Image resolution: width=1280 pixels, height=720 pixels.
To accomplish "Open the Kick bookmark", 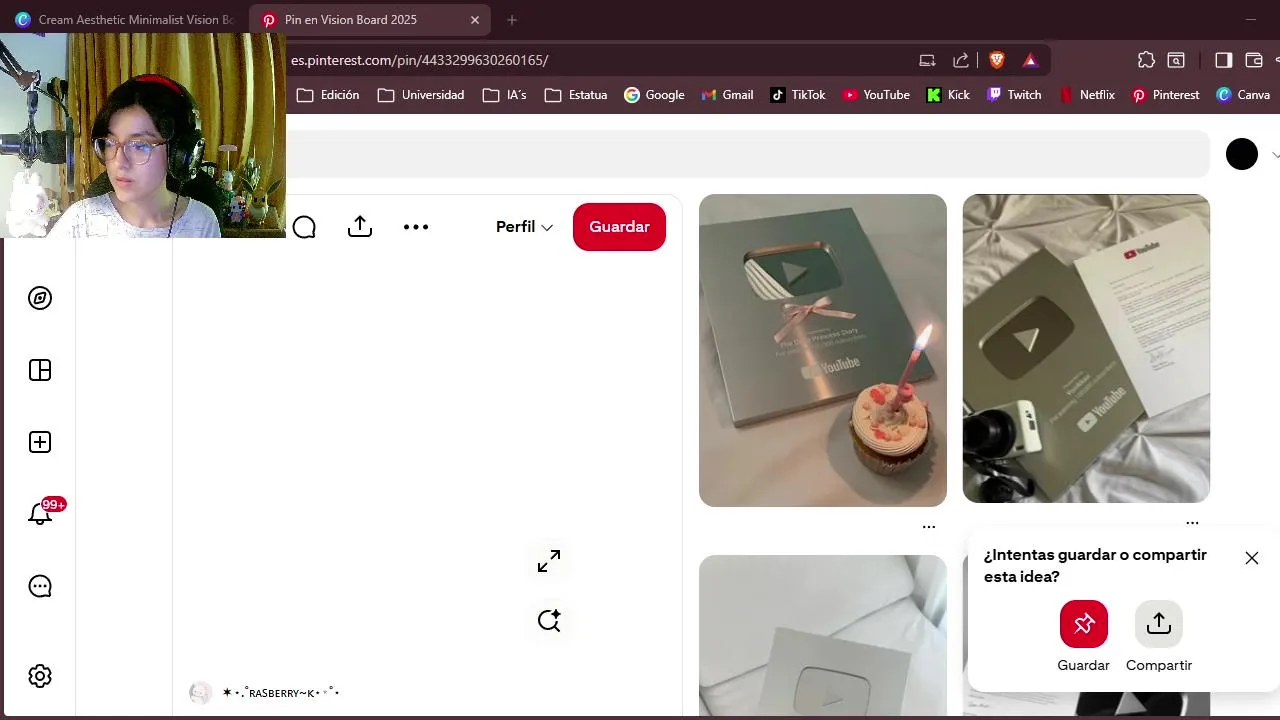I will pyautogui.click(x=948, y=95).
